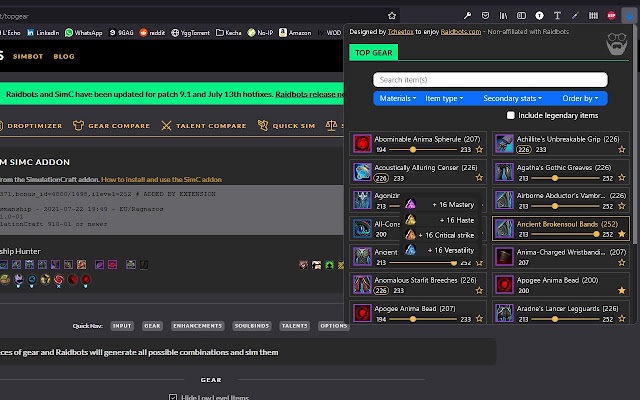
Task: Click Anima-Charged Wristbanding item icon
Action: (504, 257)
